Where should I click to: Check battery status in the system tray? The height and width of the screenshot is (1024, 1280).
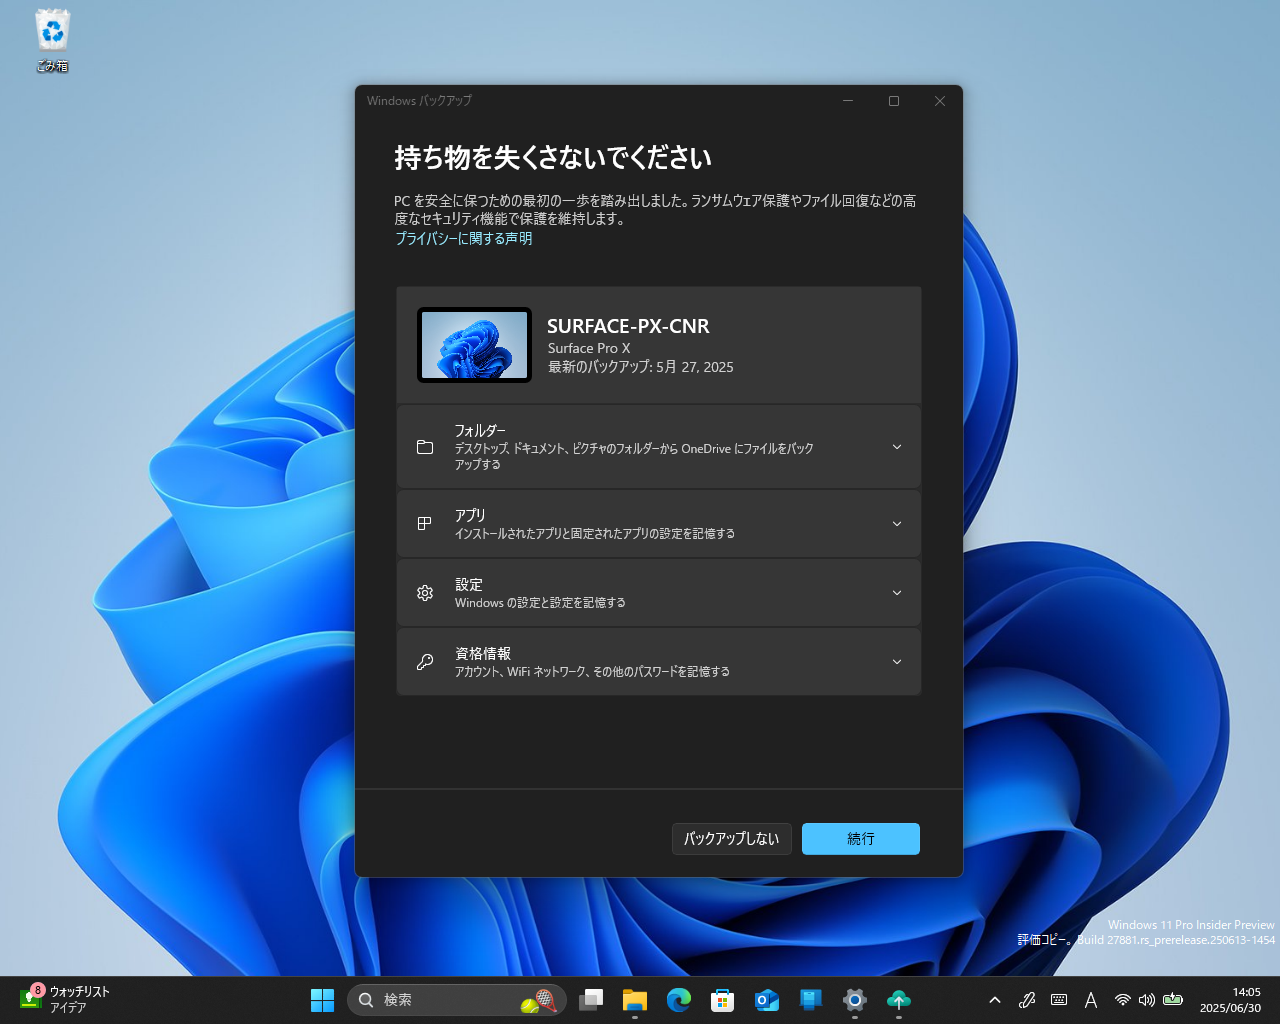[1172, 999]
